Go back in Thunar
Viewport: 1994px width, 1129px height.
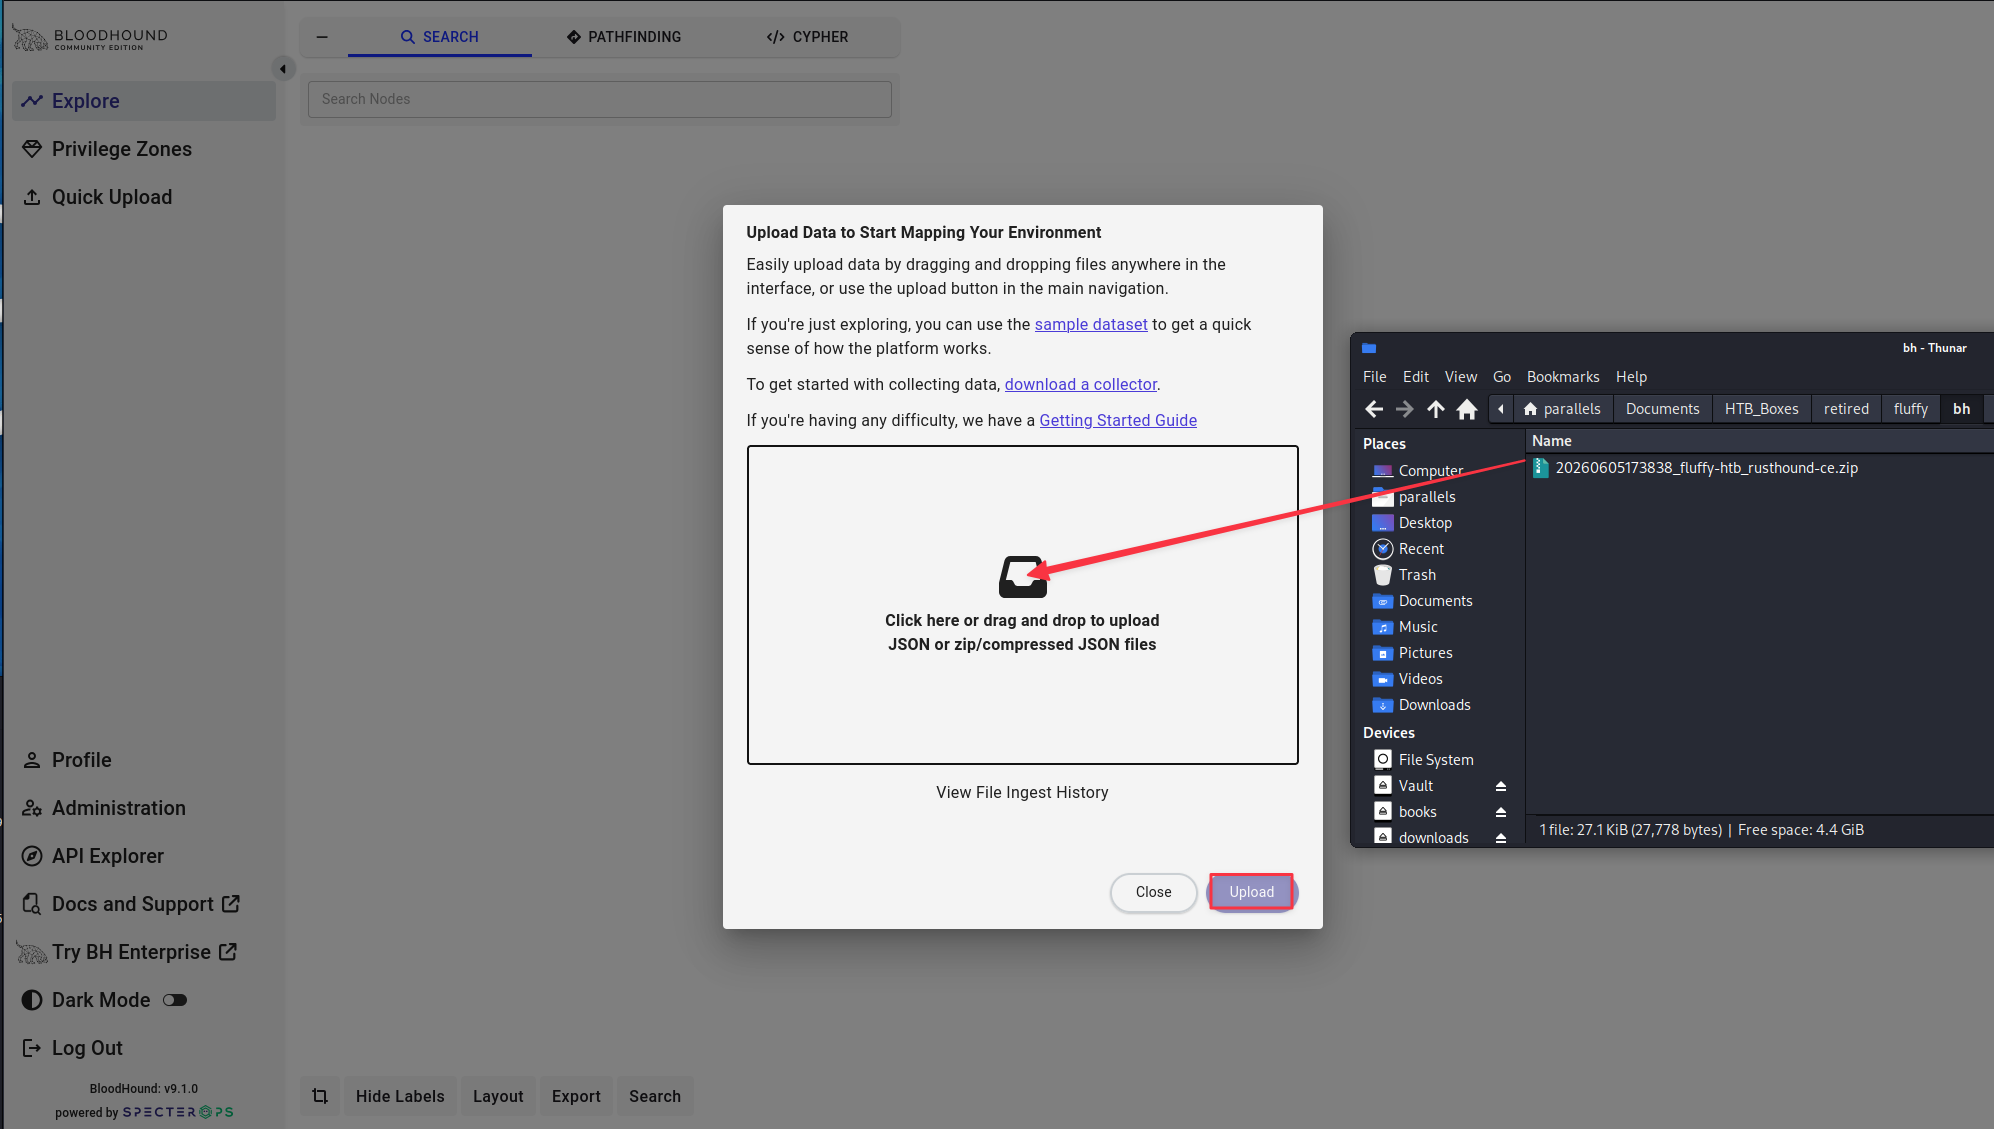pos(1374,409)
